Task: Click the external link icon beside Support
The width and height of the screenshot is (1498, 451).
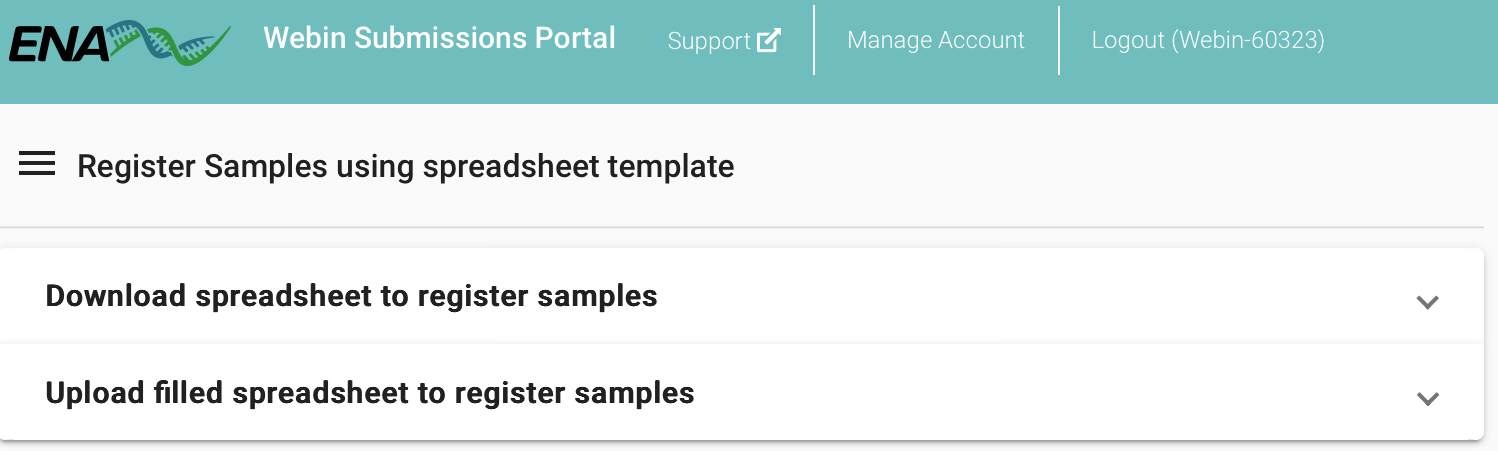Action: click(768, 40)
